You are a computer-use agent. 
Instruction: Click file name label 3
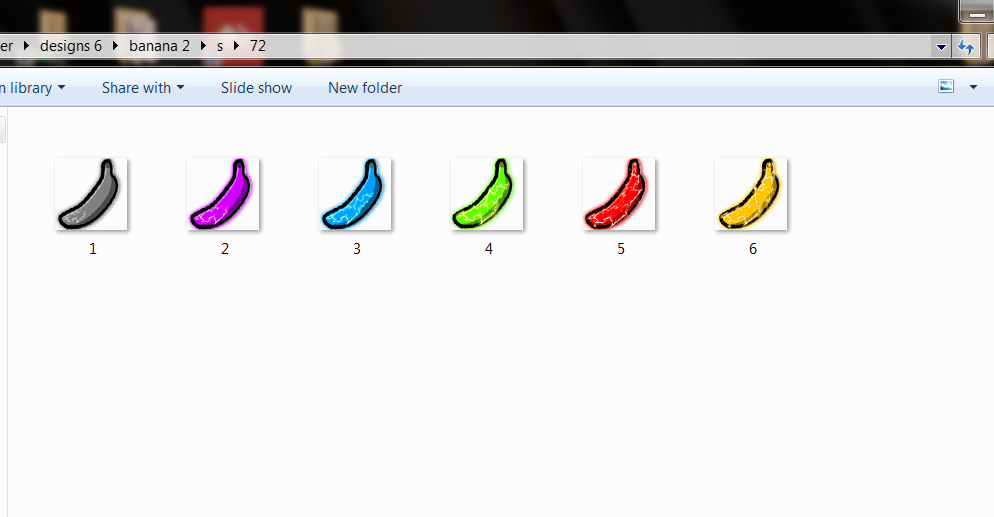[x=357, y=249]
